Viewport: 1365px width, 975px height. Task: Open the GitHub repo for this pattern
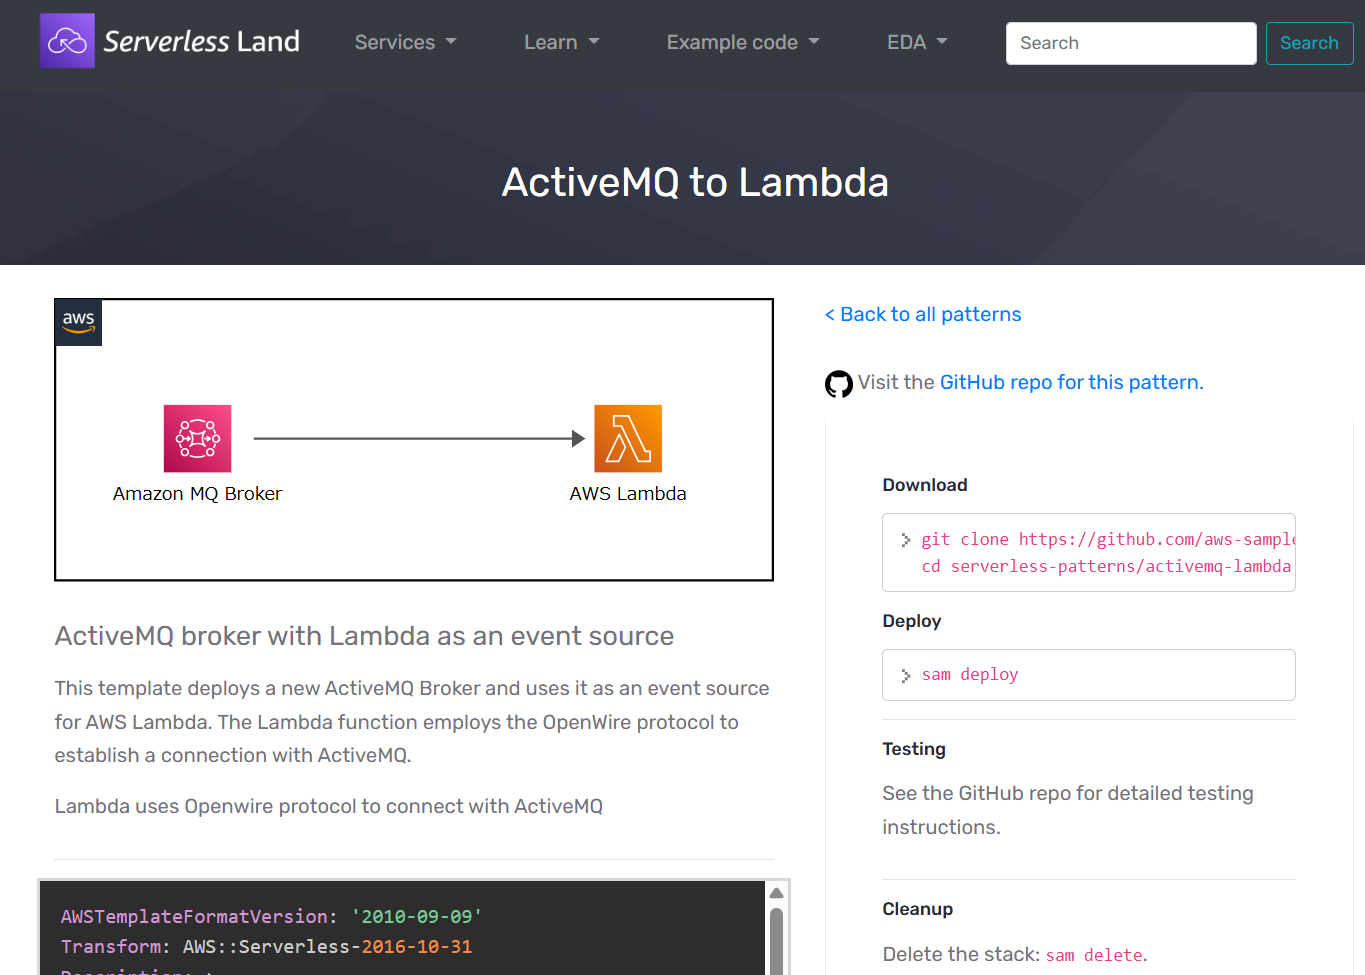pyautogui.click(x=1071, y=382)
